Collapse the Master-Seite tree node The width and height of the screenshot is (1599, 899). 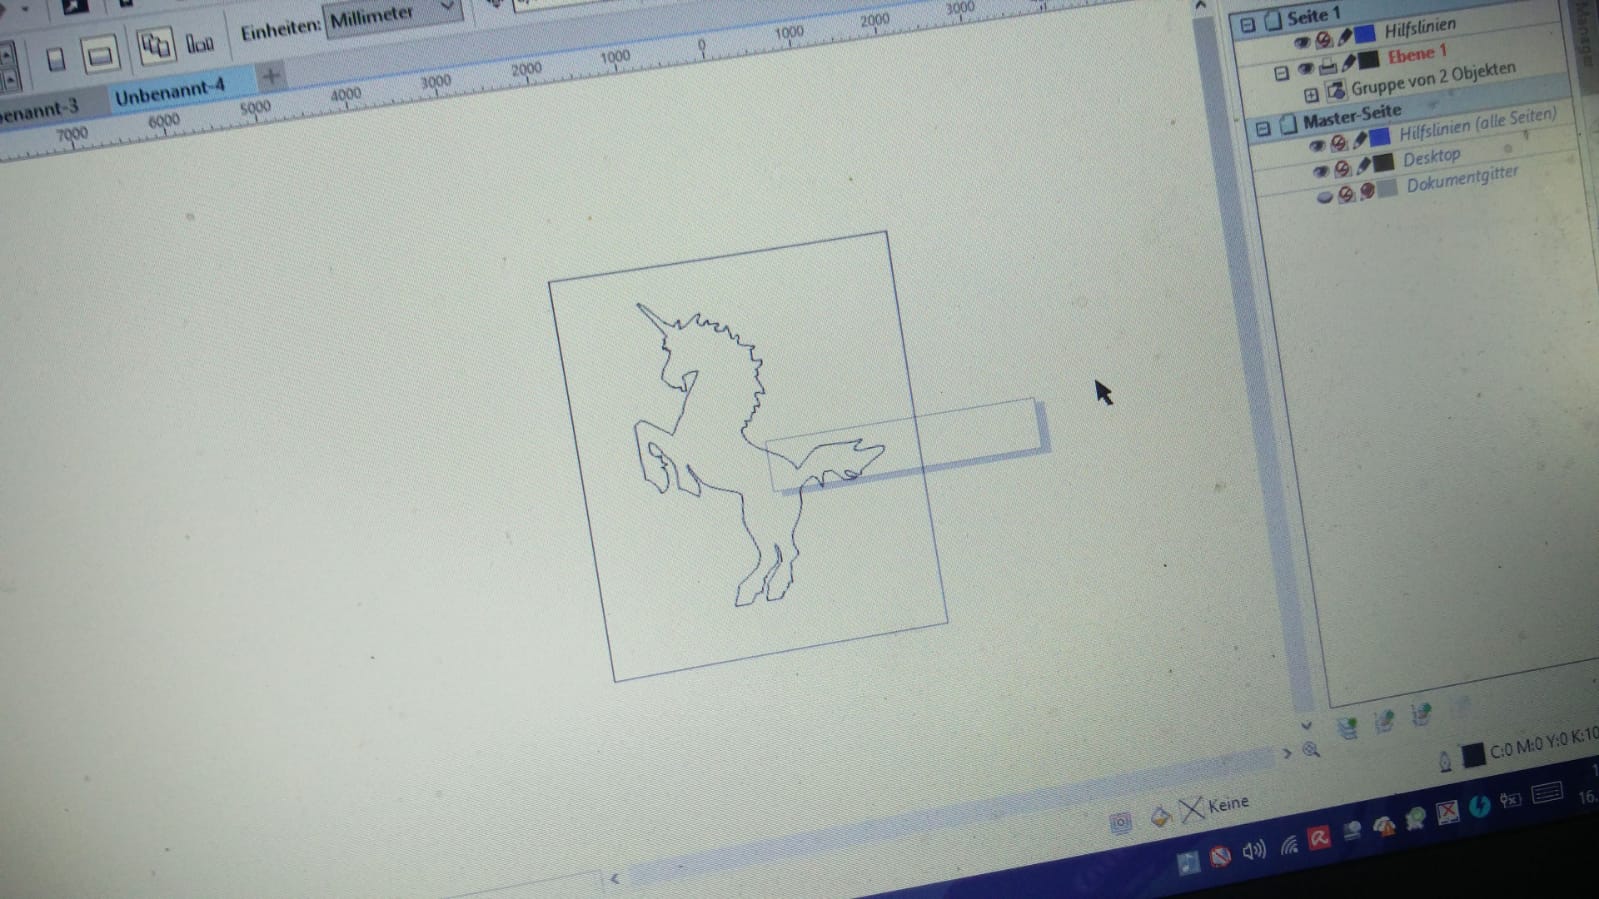[1263, 128]
